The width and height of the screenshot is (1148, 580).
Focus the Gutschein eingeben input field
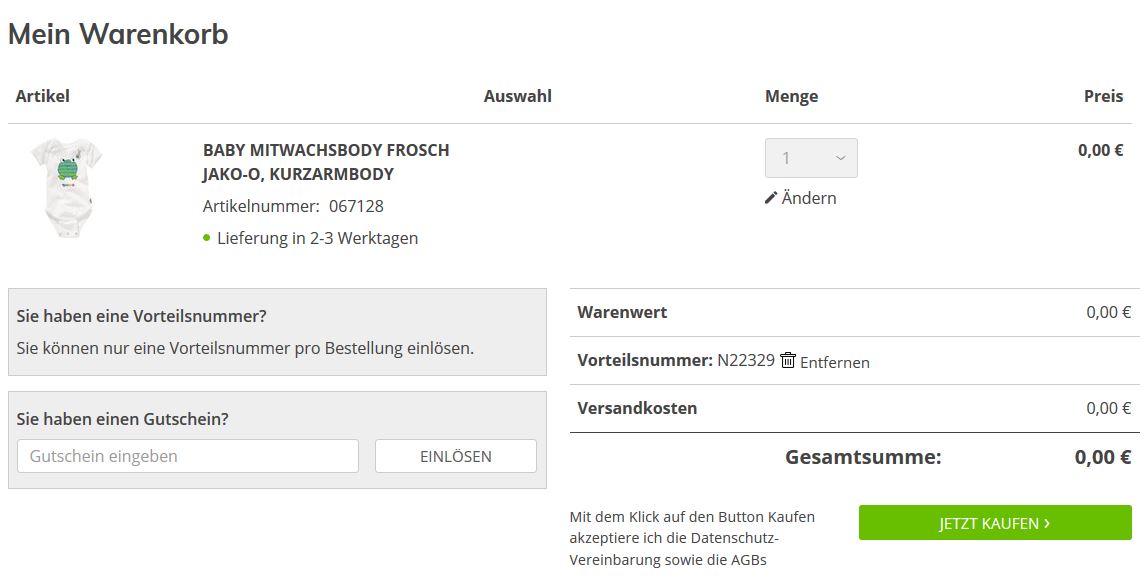(188, 456)
